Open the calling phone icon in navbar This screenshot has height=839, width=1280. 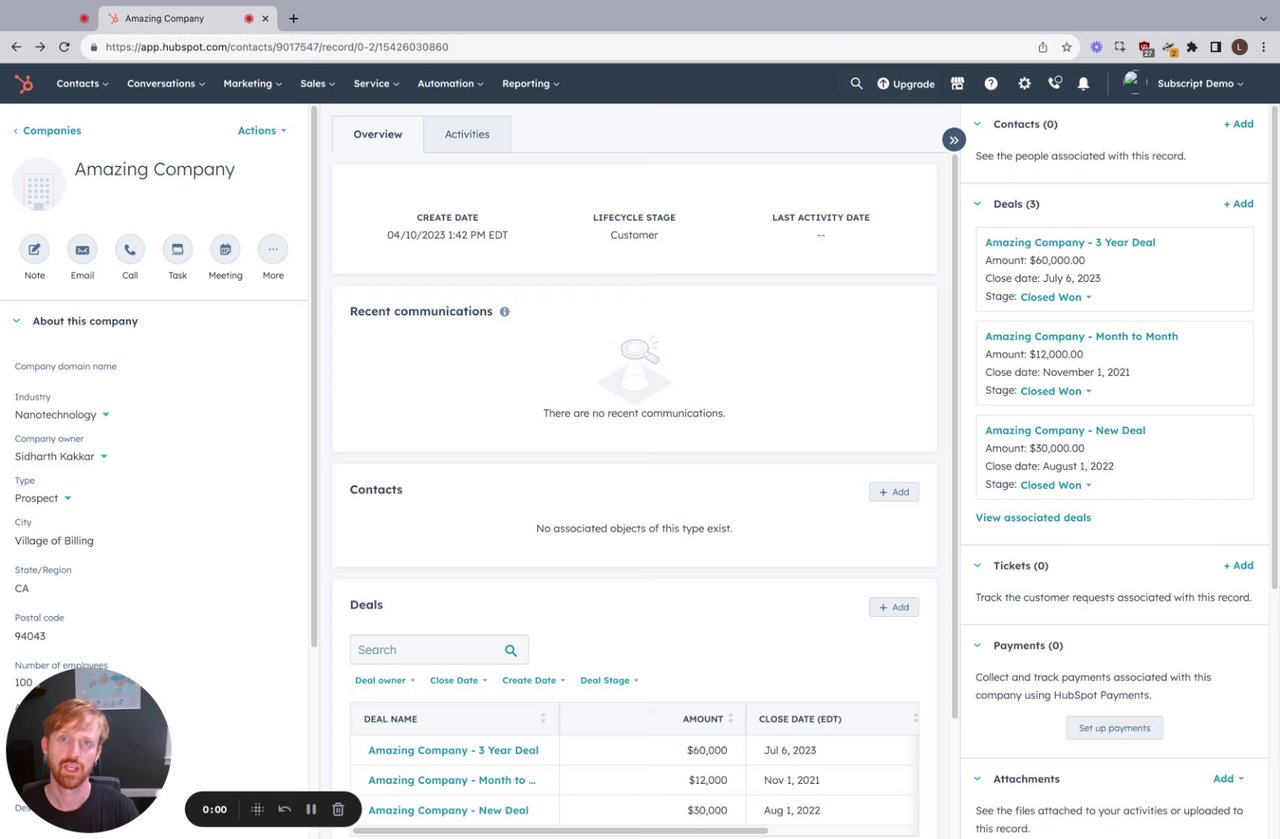click(x=1054, y=84)
